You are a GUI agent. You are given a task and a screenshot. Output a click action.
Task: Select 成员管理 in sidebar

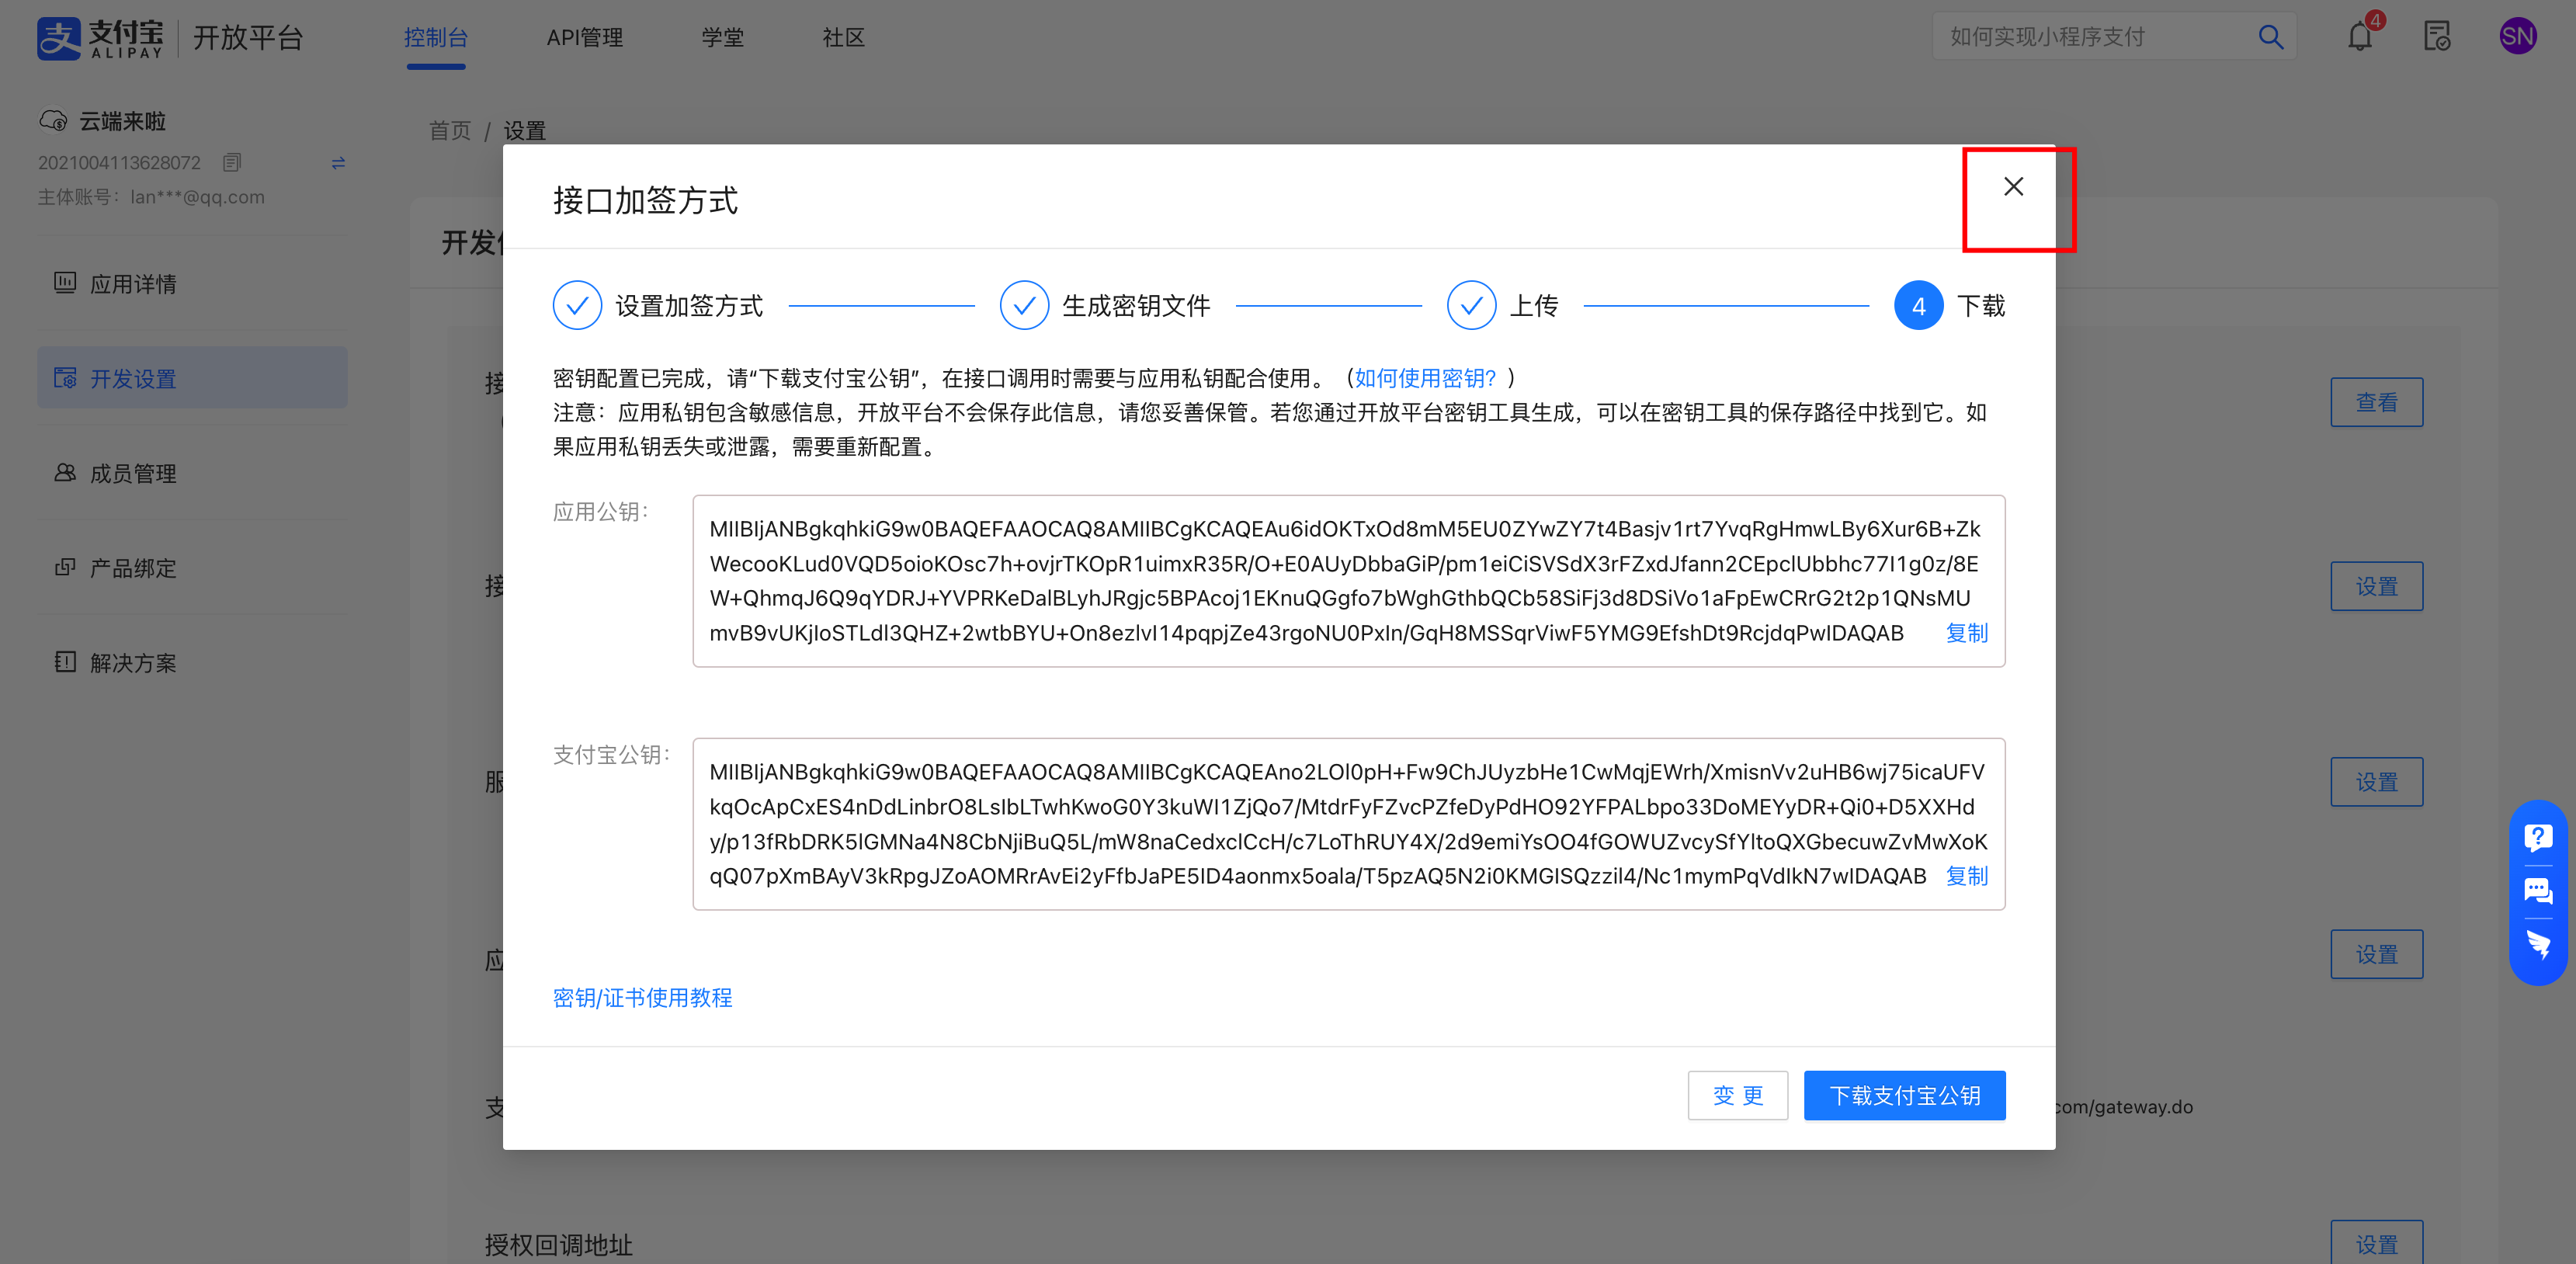[192, 473]
